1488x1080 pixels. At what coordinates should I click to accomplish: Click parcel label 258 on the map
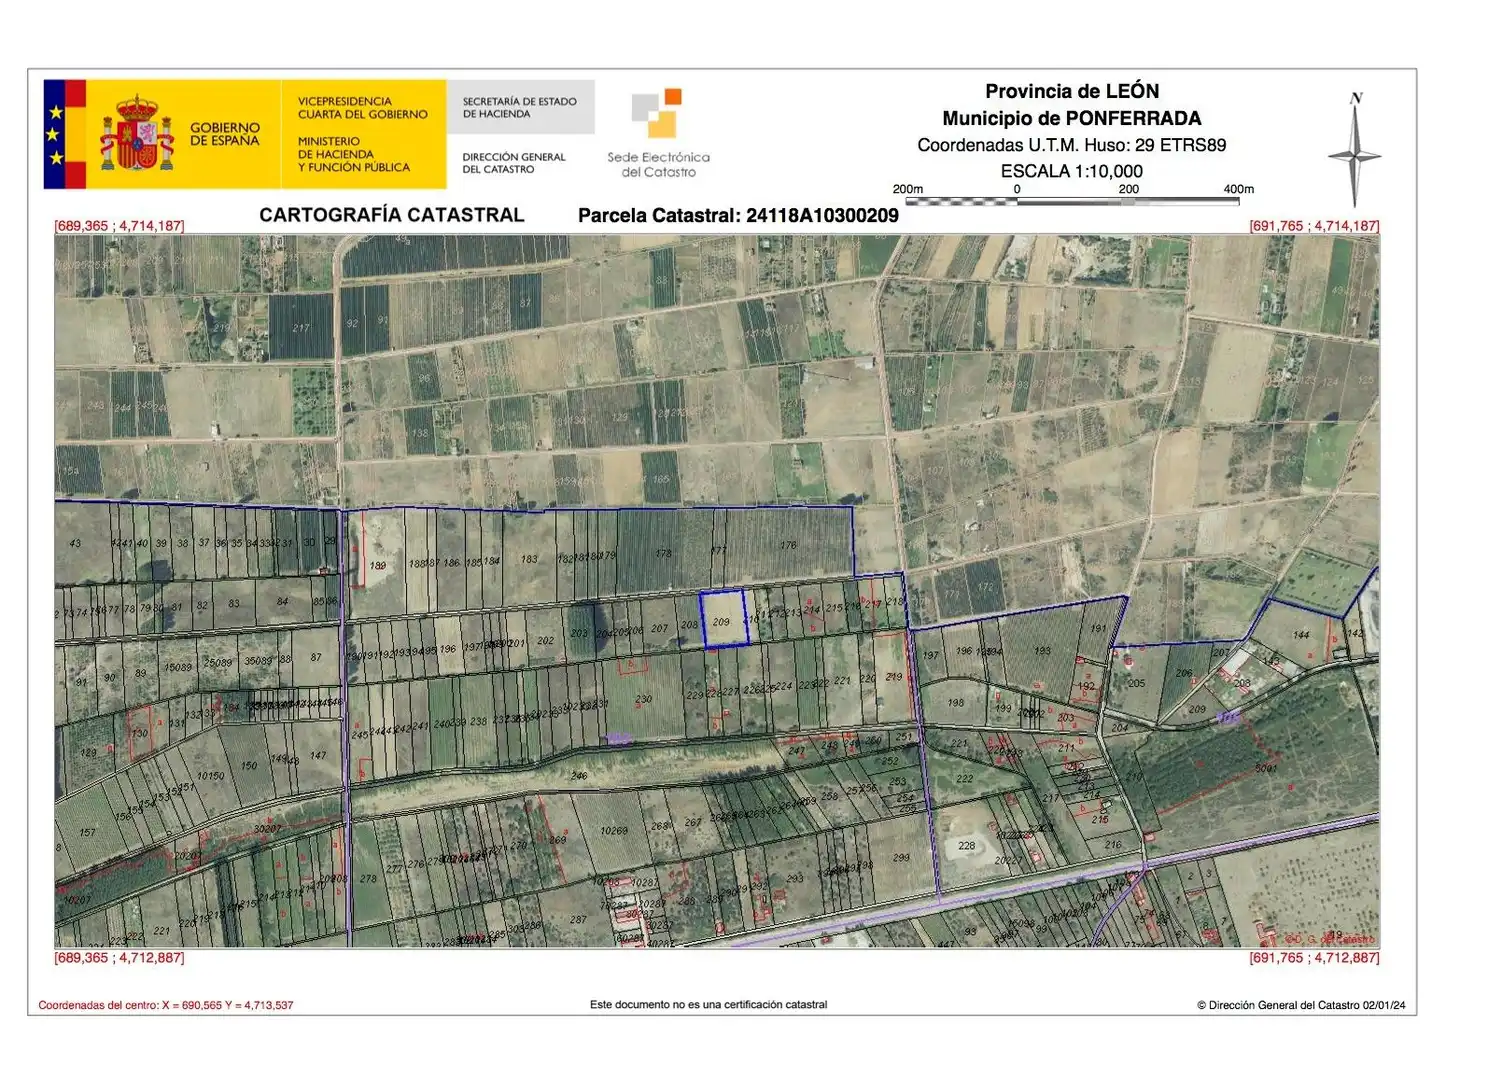[830, 796]
